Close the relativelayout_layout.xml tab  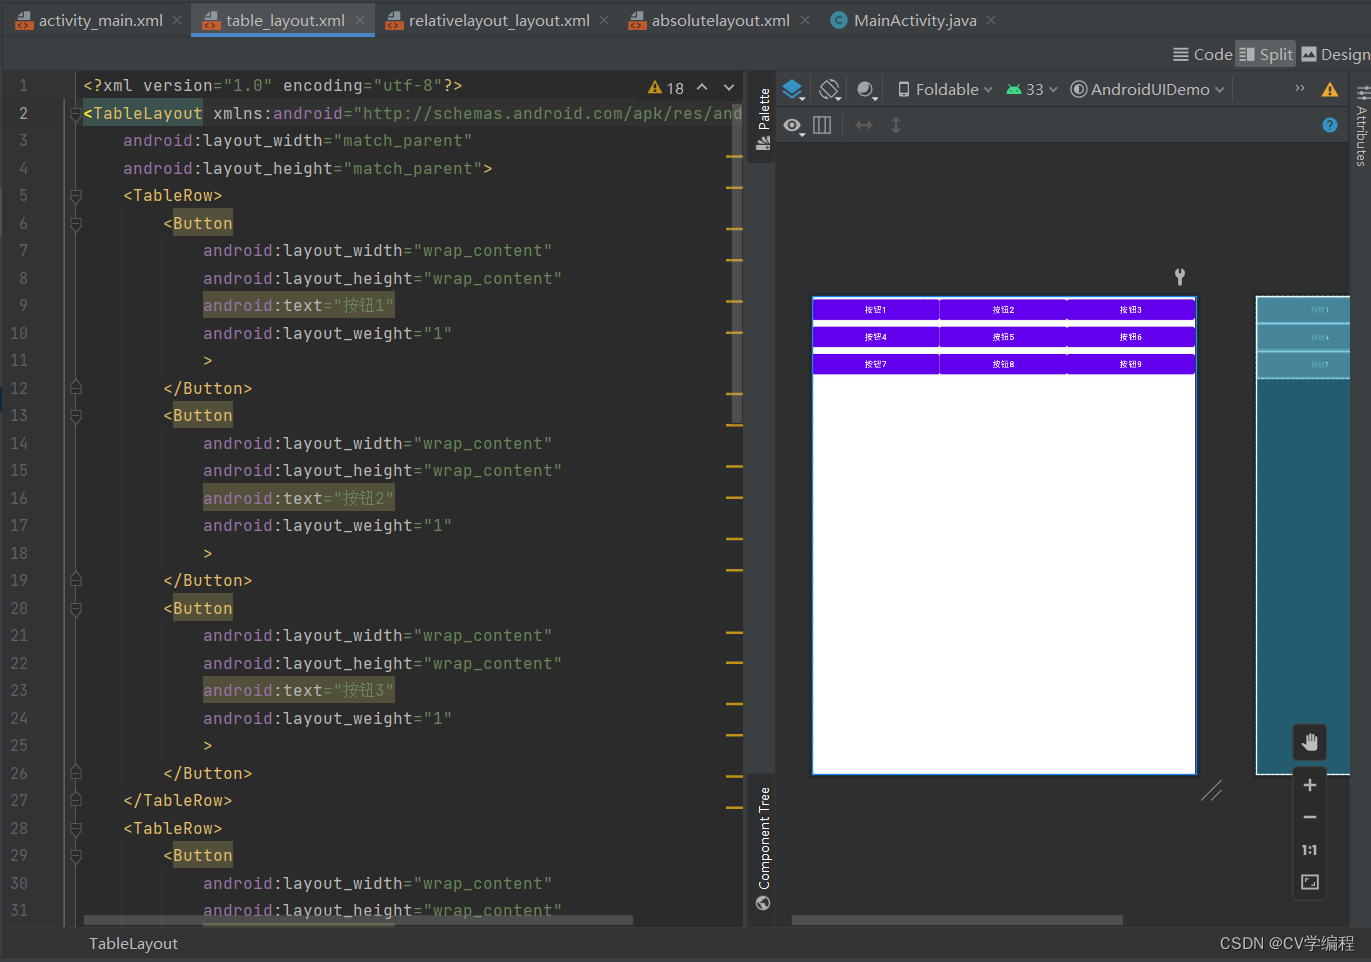(604, 20)
